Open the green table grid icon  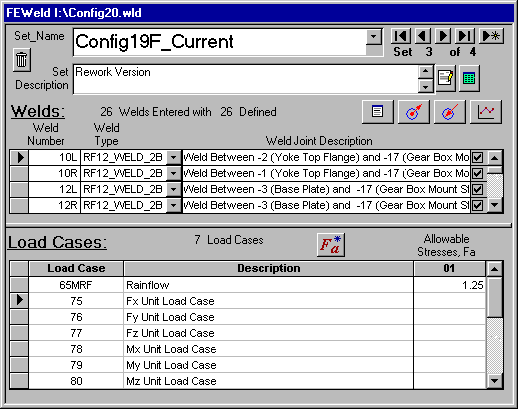point(469,78)
